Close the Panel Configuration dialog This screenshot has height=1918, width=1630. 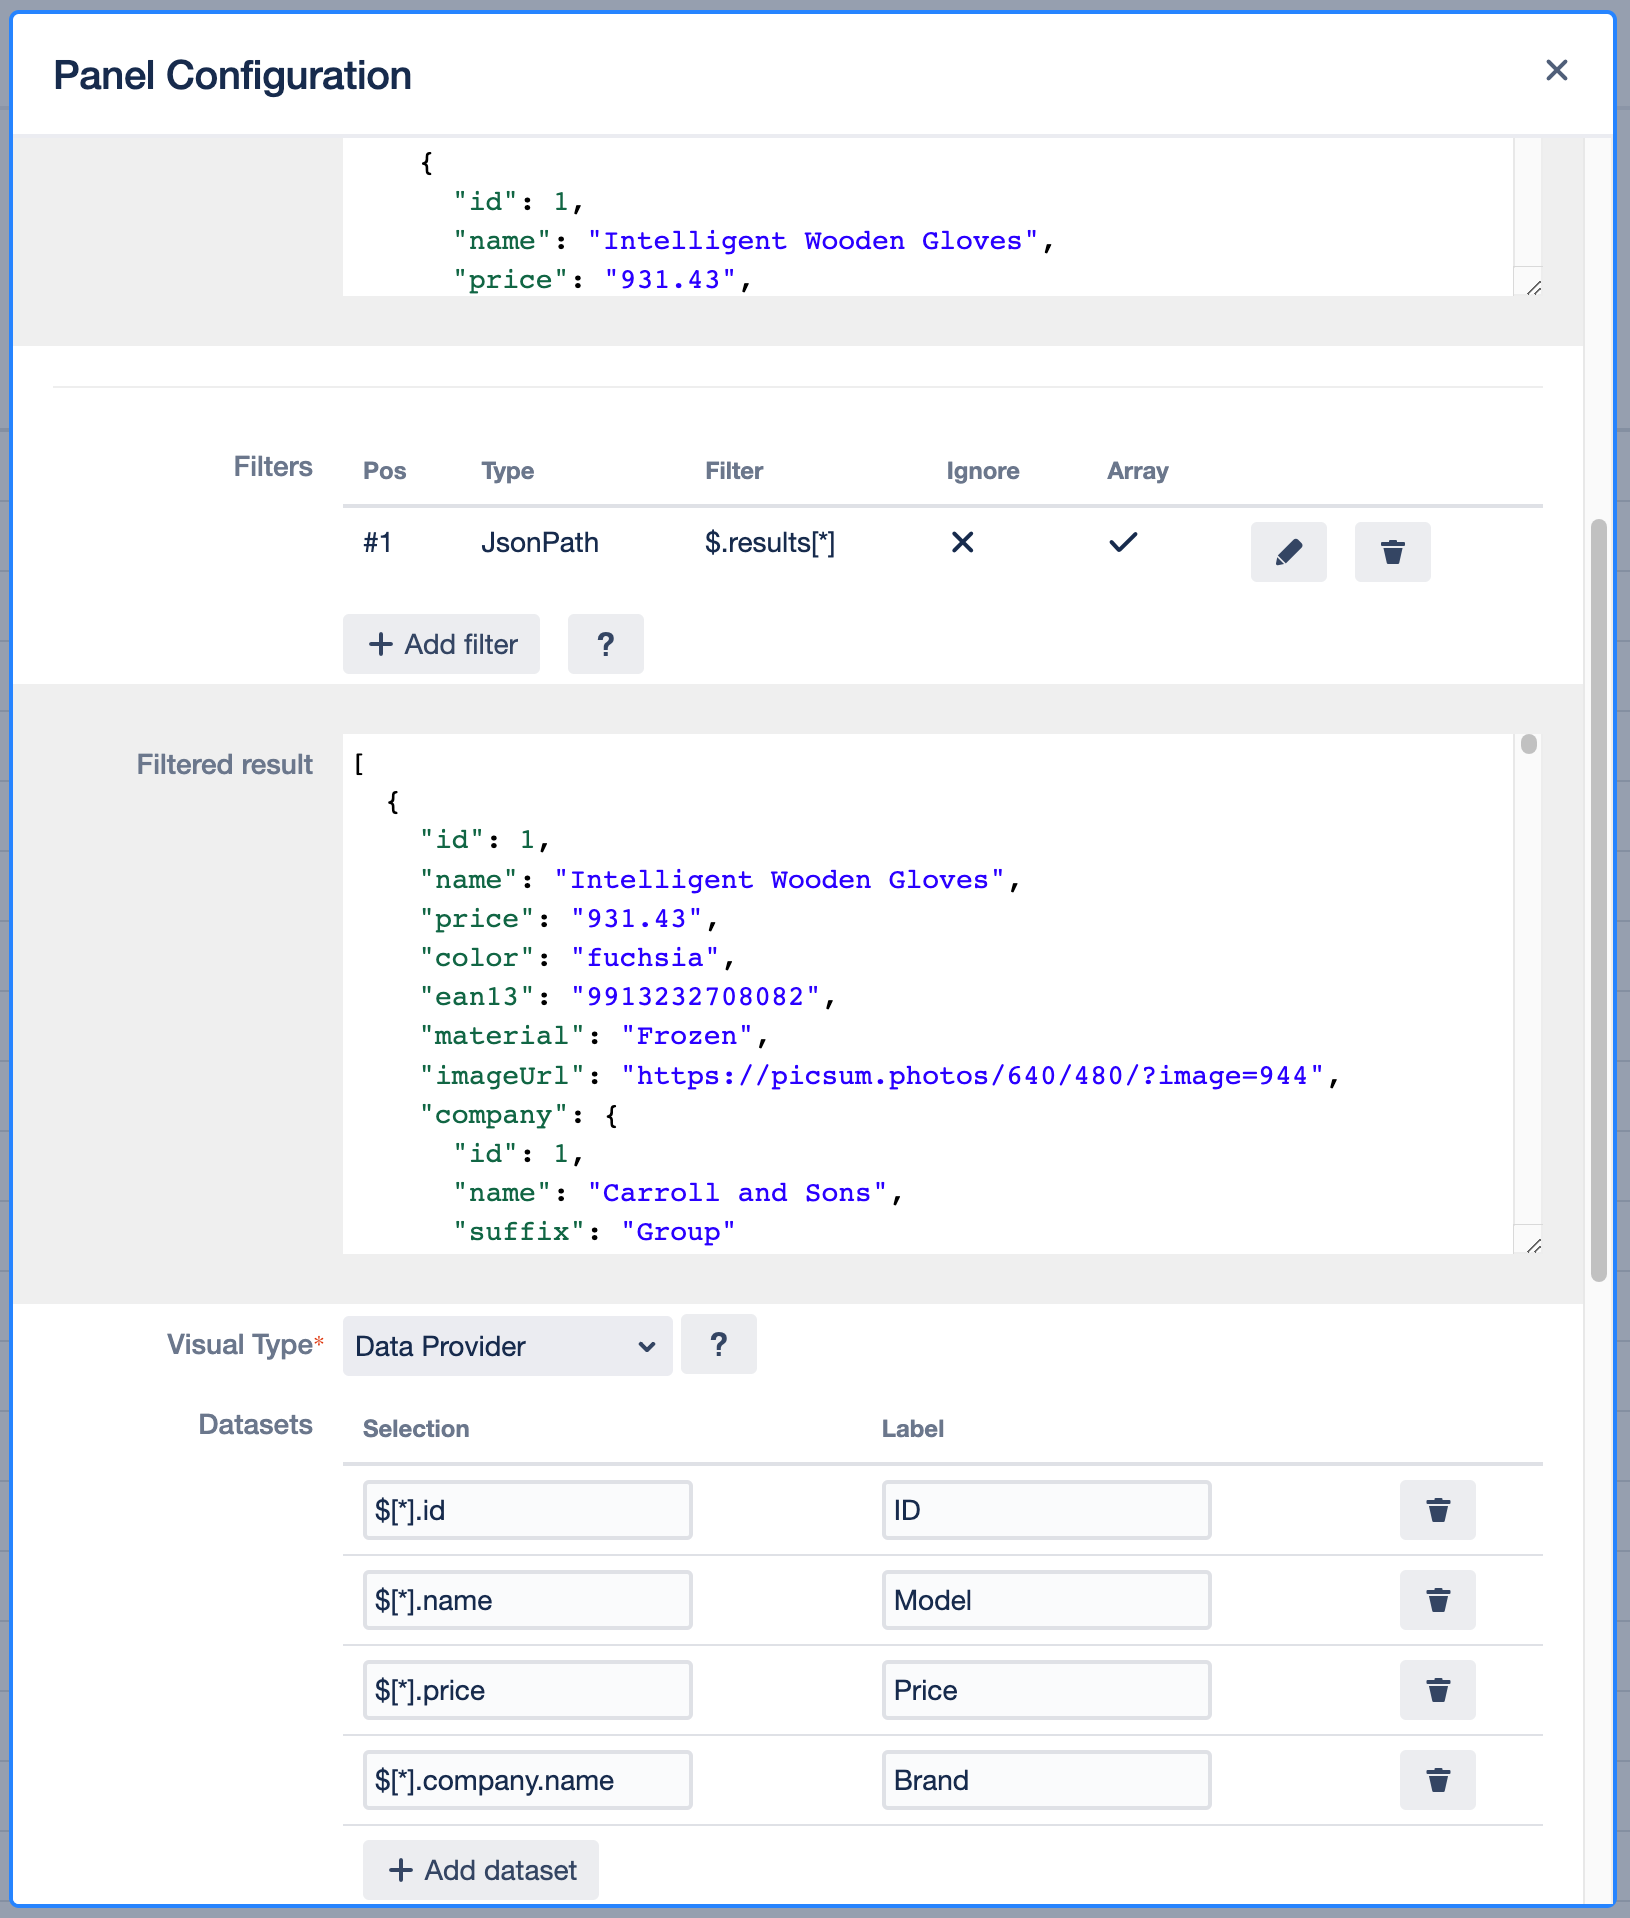click(1557, 71)
